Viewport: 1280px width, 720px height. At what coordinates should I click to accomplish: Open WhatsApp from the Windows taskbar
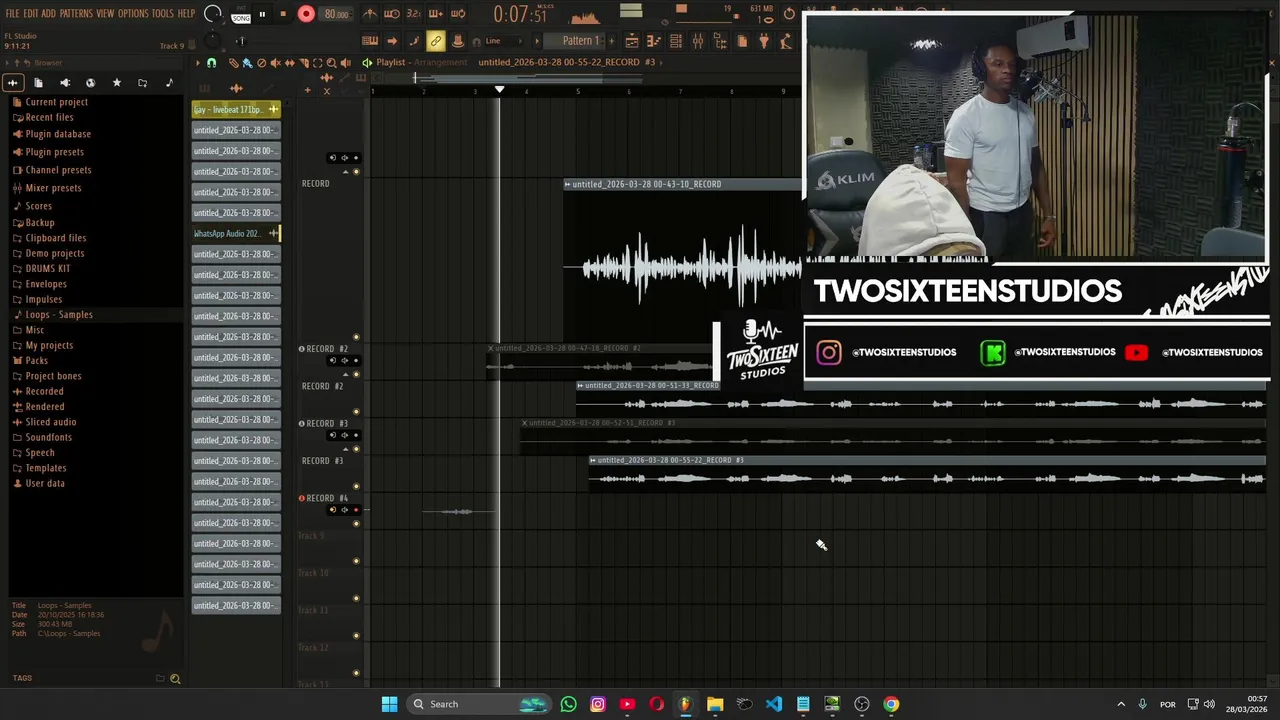click(x=568, y=704)
